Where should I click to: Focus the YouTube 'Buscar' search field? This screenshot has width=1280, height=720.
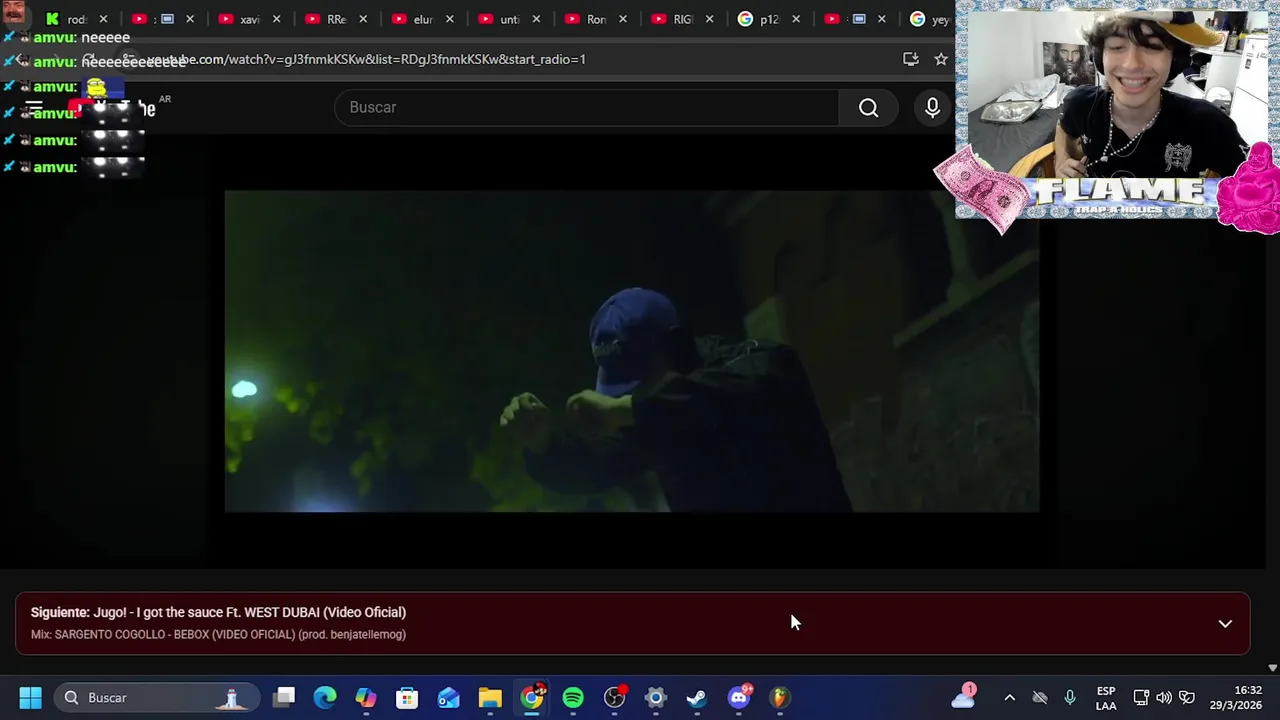[588, 108]
